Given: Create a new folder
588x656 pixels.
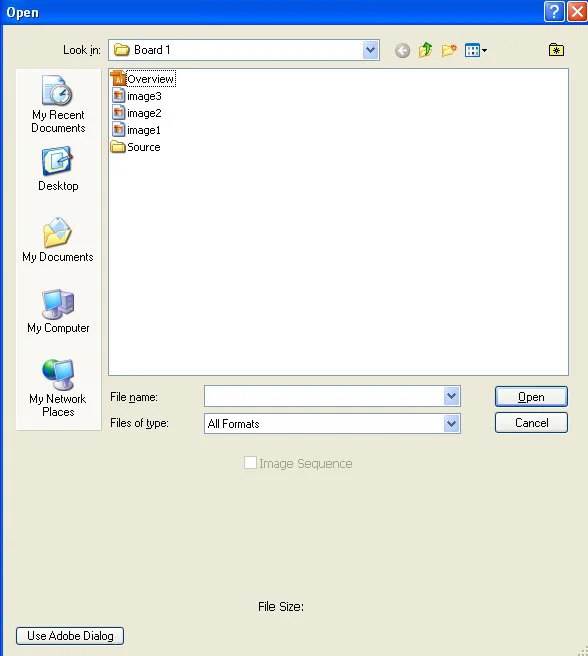Looking at the screenshot, I should (x=449, y=50).
